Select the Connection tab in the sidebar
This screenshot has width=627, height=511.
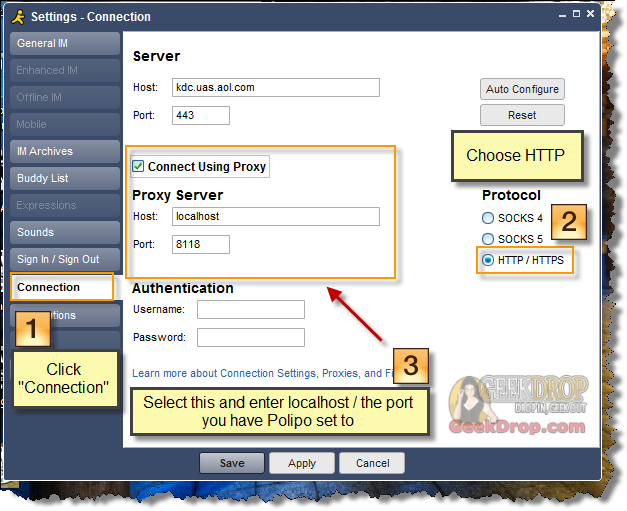60,287
